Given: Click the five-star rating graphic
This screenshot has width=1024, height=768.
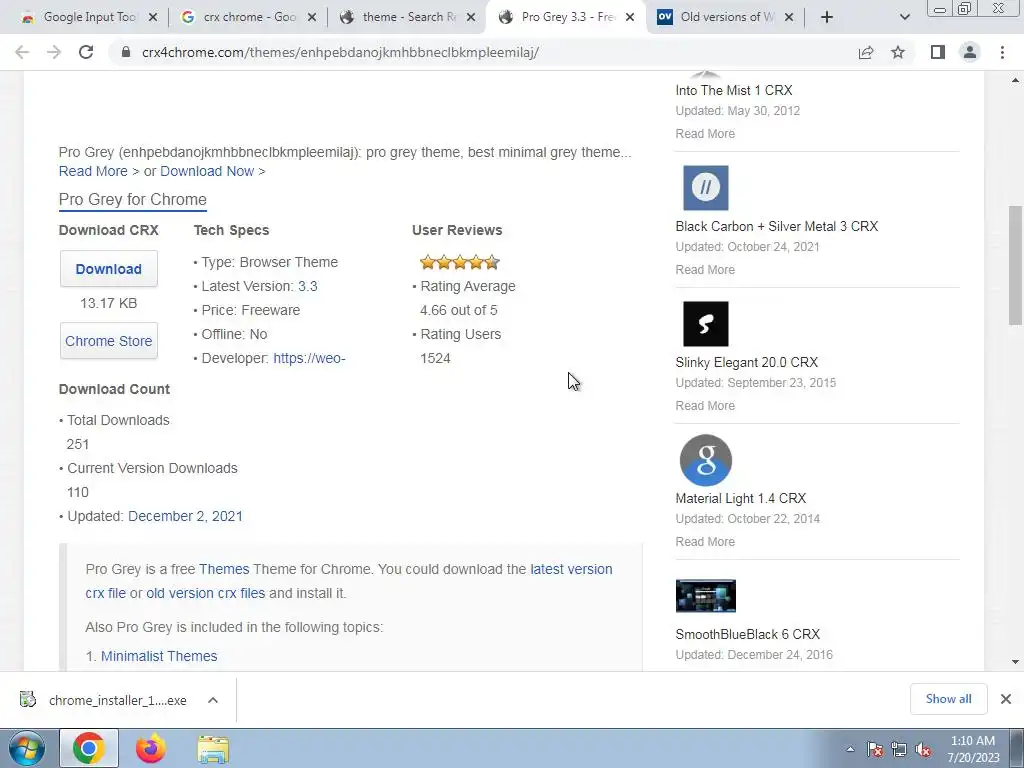Looking at the screenshot, I should pyautogui.click(x=460, y=263).
